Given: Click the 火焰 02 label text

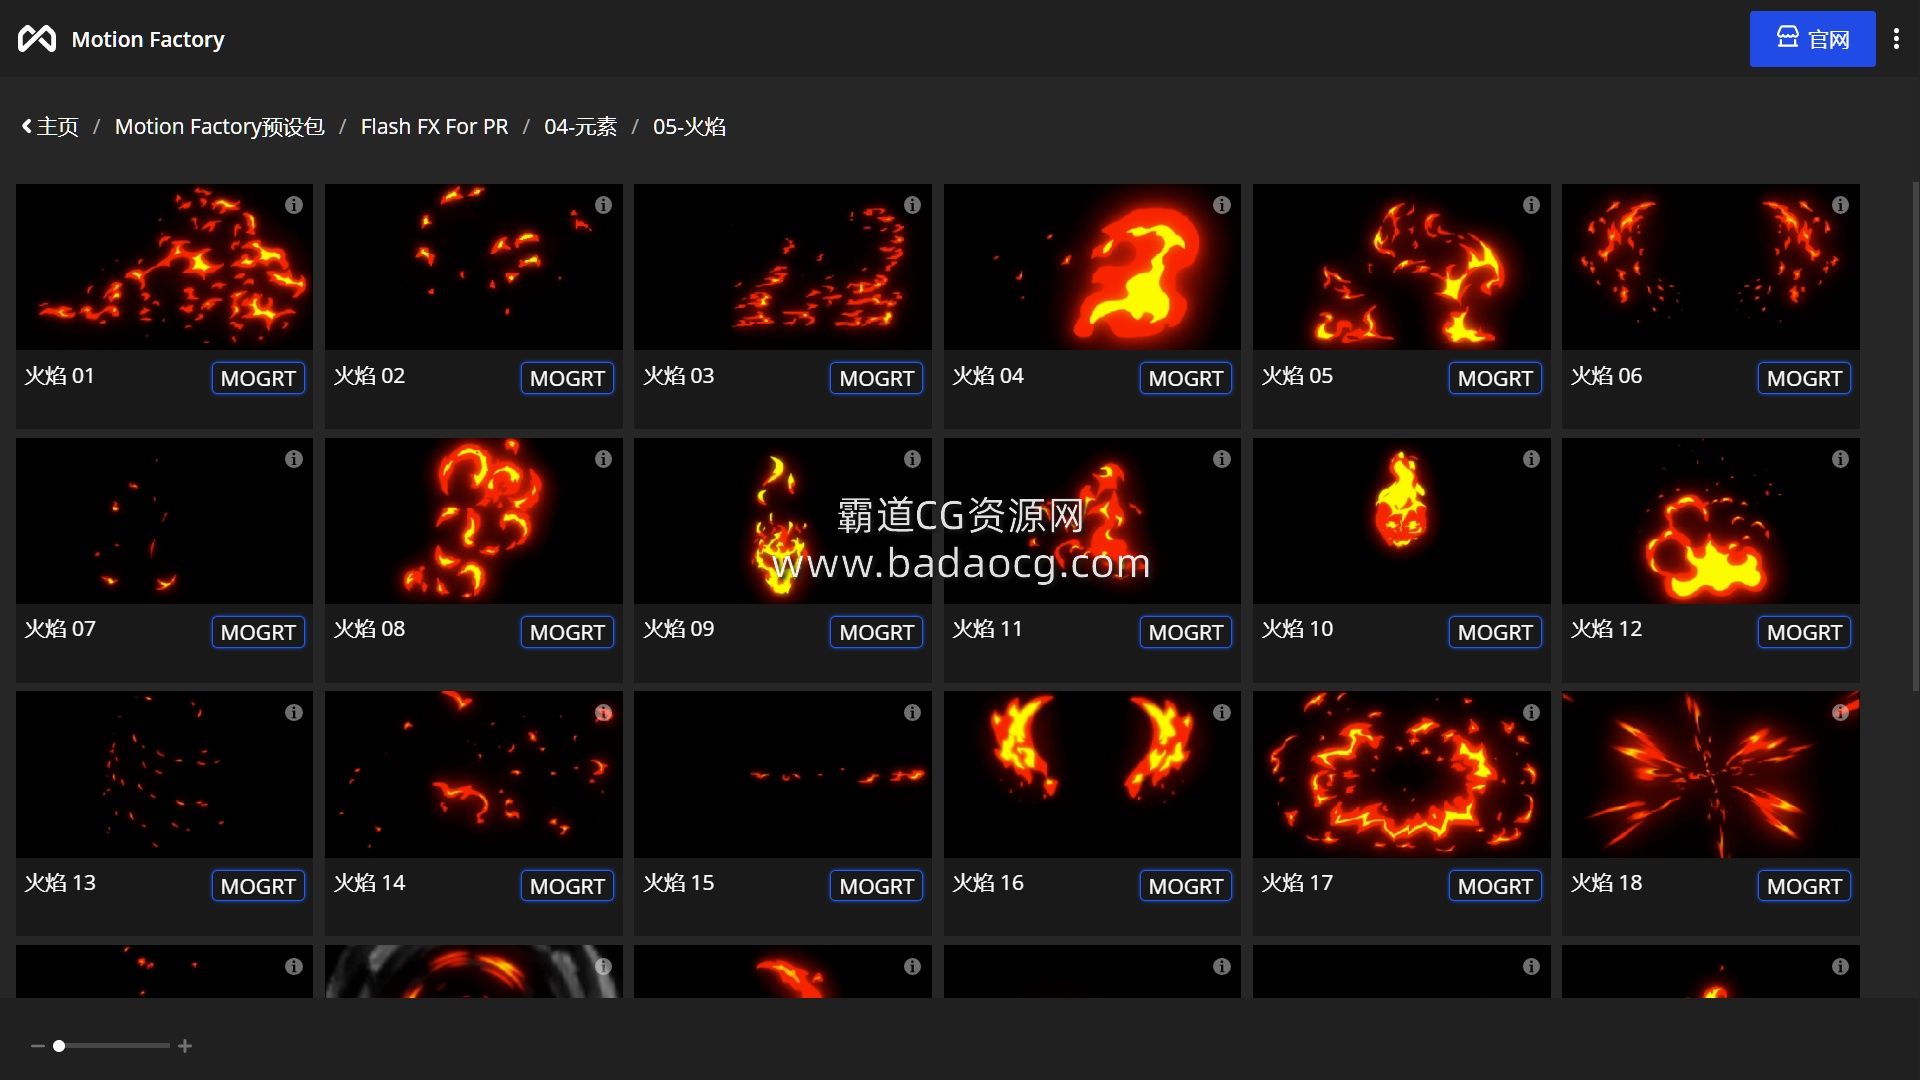Looking at the screenshot, I should pos(369,376).
